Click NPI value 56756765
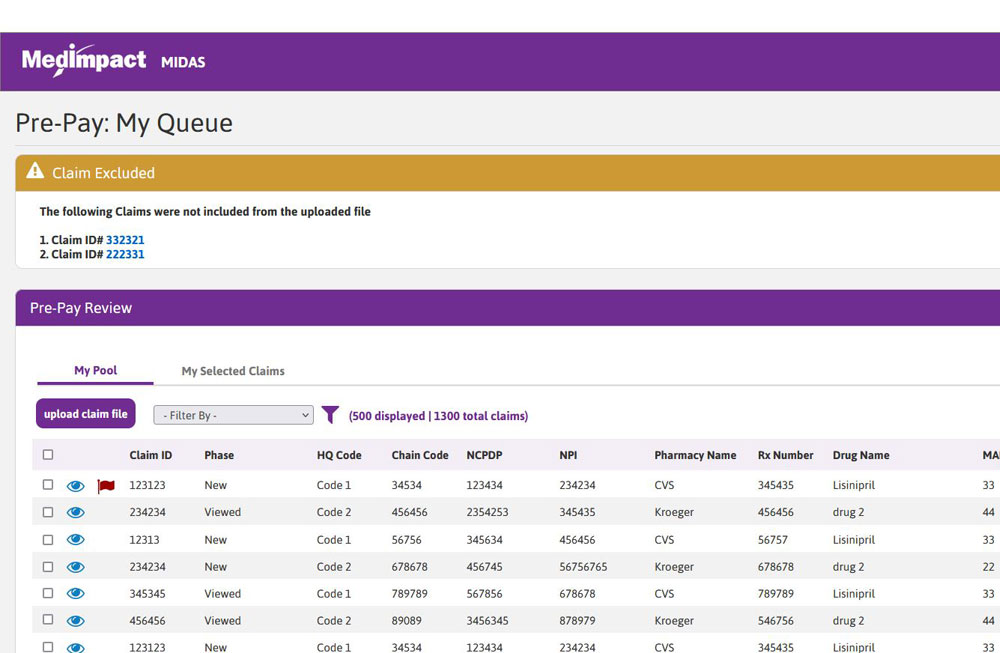This screenshot has height=653, width=1000. point(583,567)
